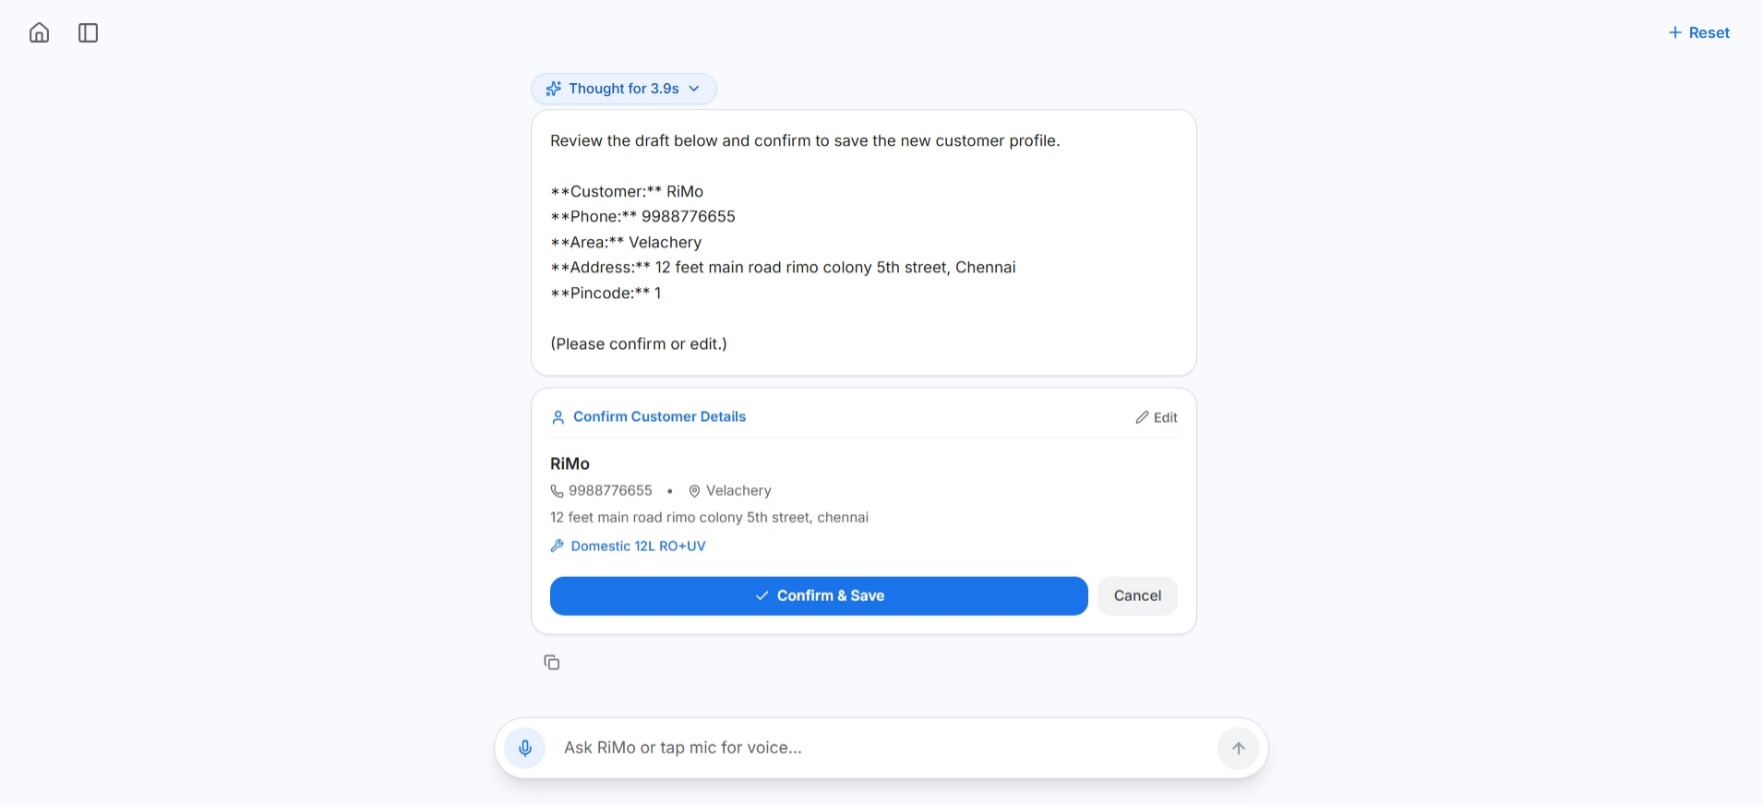Click the location pin beside Velachery
1763x805 pixels.
[694, 491]
